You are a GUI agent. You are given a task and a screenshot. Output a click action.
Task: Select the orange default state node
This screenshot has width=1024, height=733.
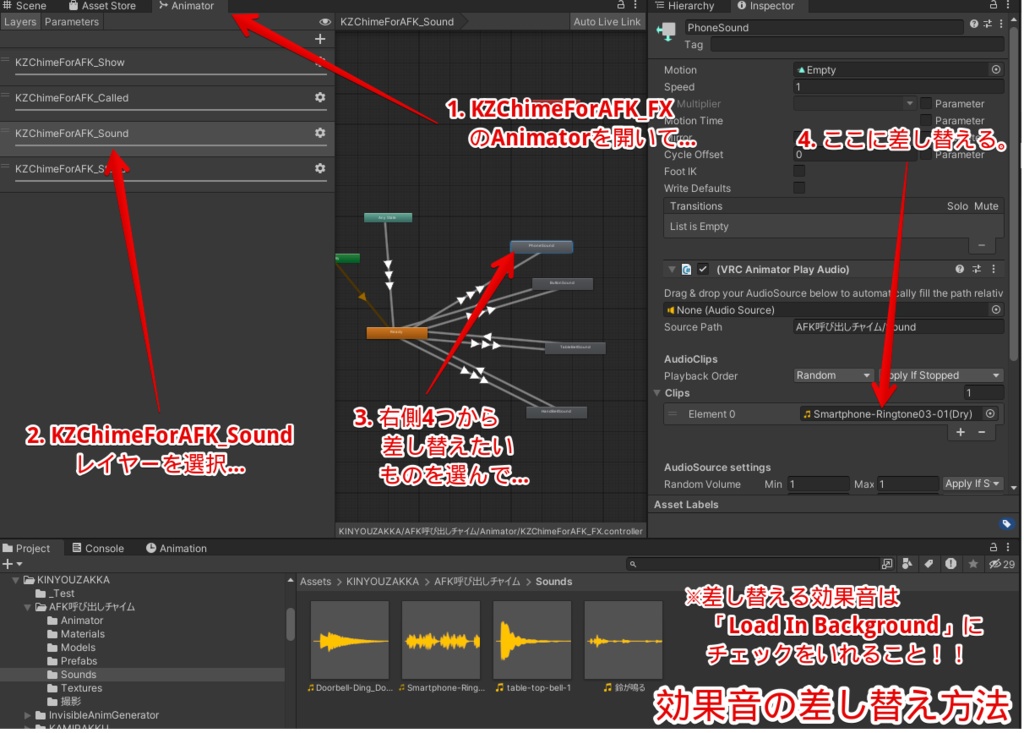[x=397, y=333]
